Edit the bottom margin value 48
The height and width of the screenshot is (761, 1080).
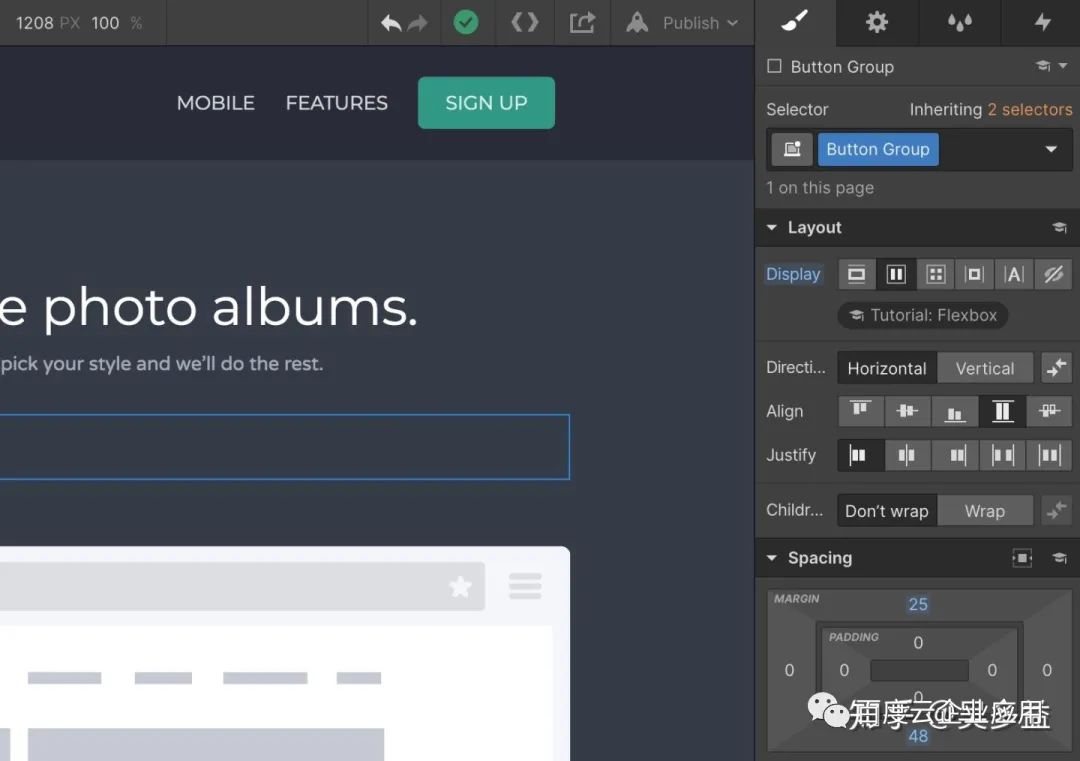click(918, 736)
